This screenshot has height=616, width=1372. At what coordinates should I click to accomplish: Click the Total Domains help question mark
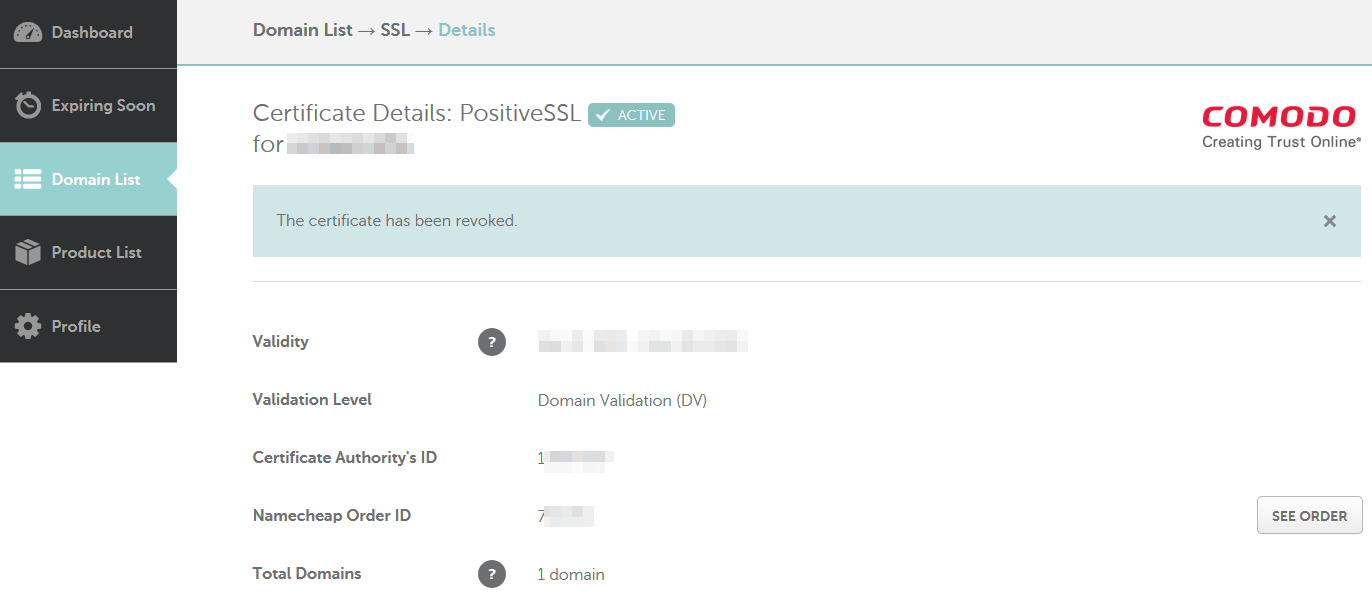click(491, 574)
